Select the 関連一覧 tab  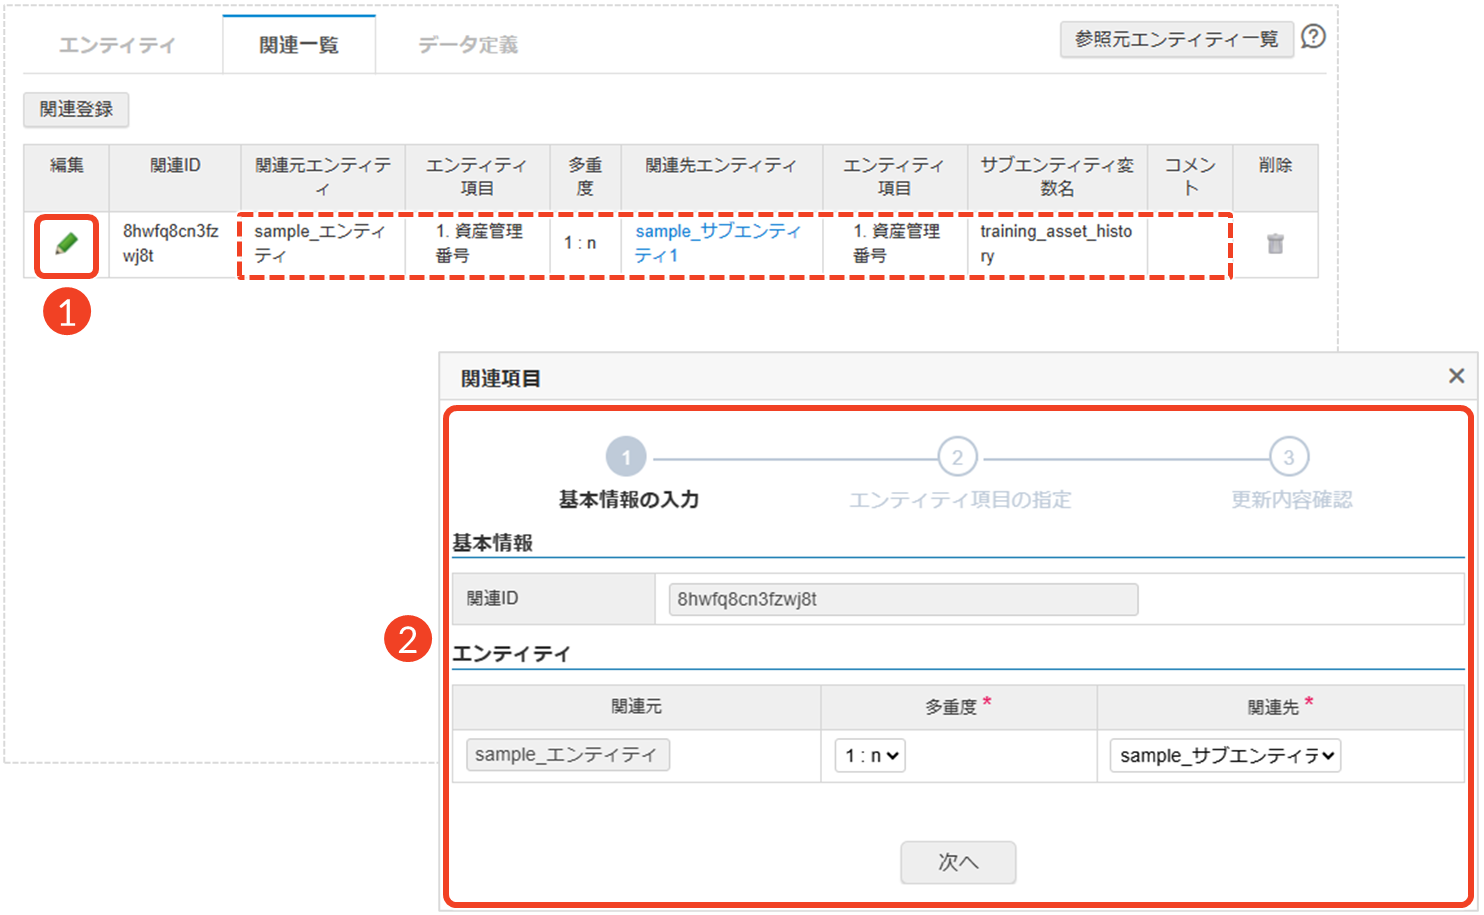tap(299, 45)
